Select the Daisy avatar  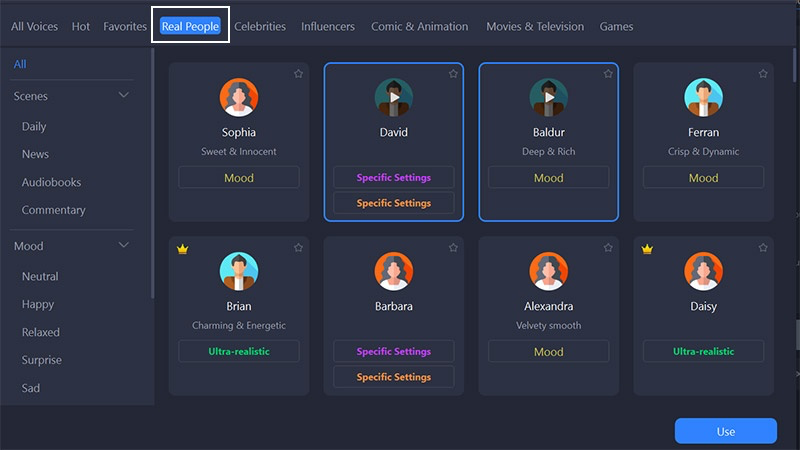[704, 271]
